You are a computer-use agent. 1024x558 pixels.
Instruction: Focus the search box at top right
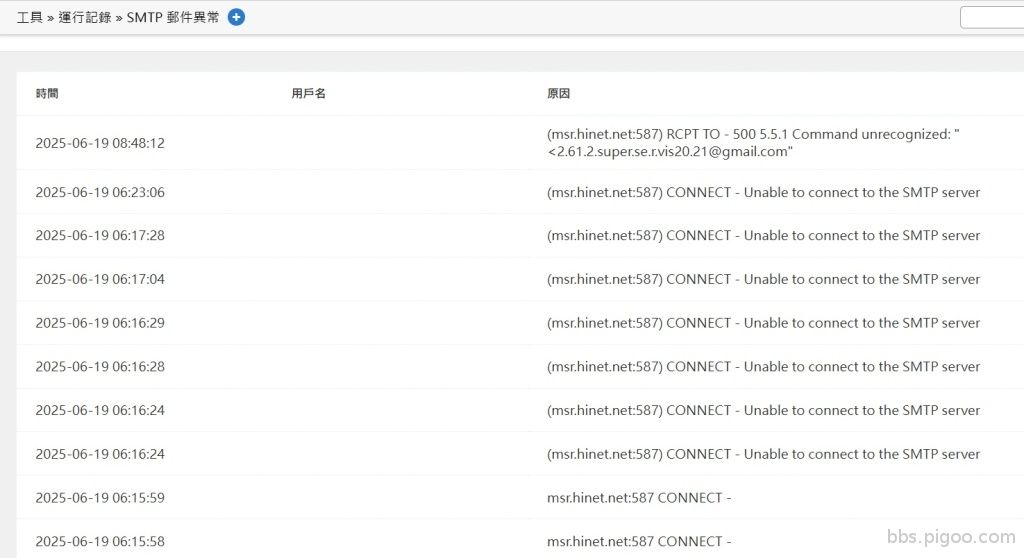tap(993, 17)
